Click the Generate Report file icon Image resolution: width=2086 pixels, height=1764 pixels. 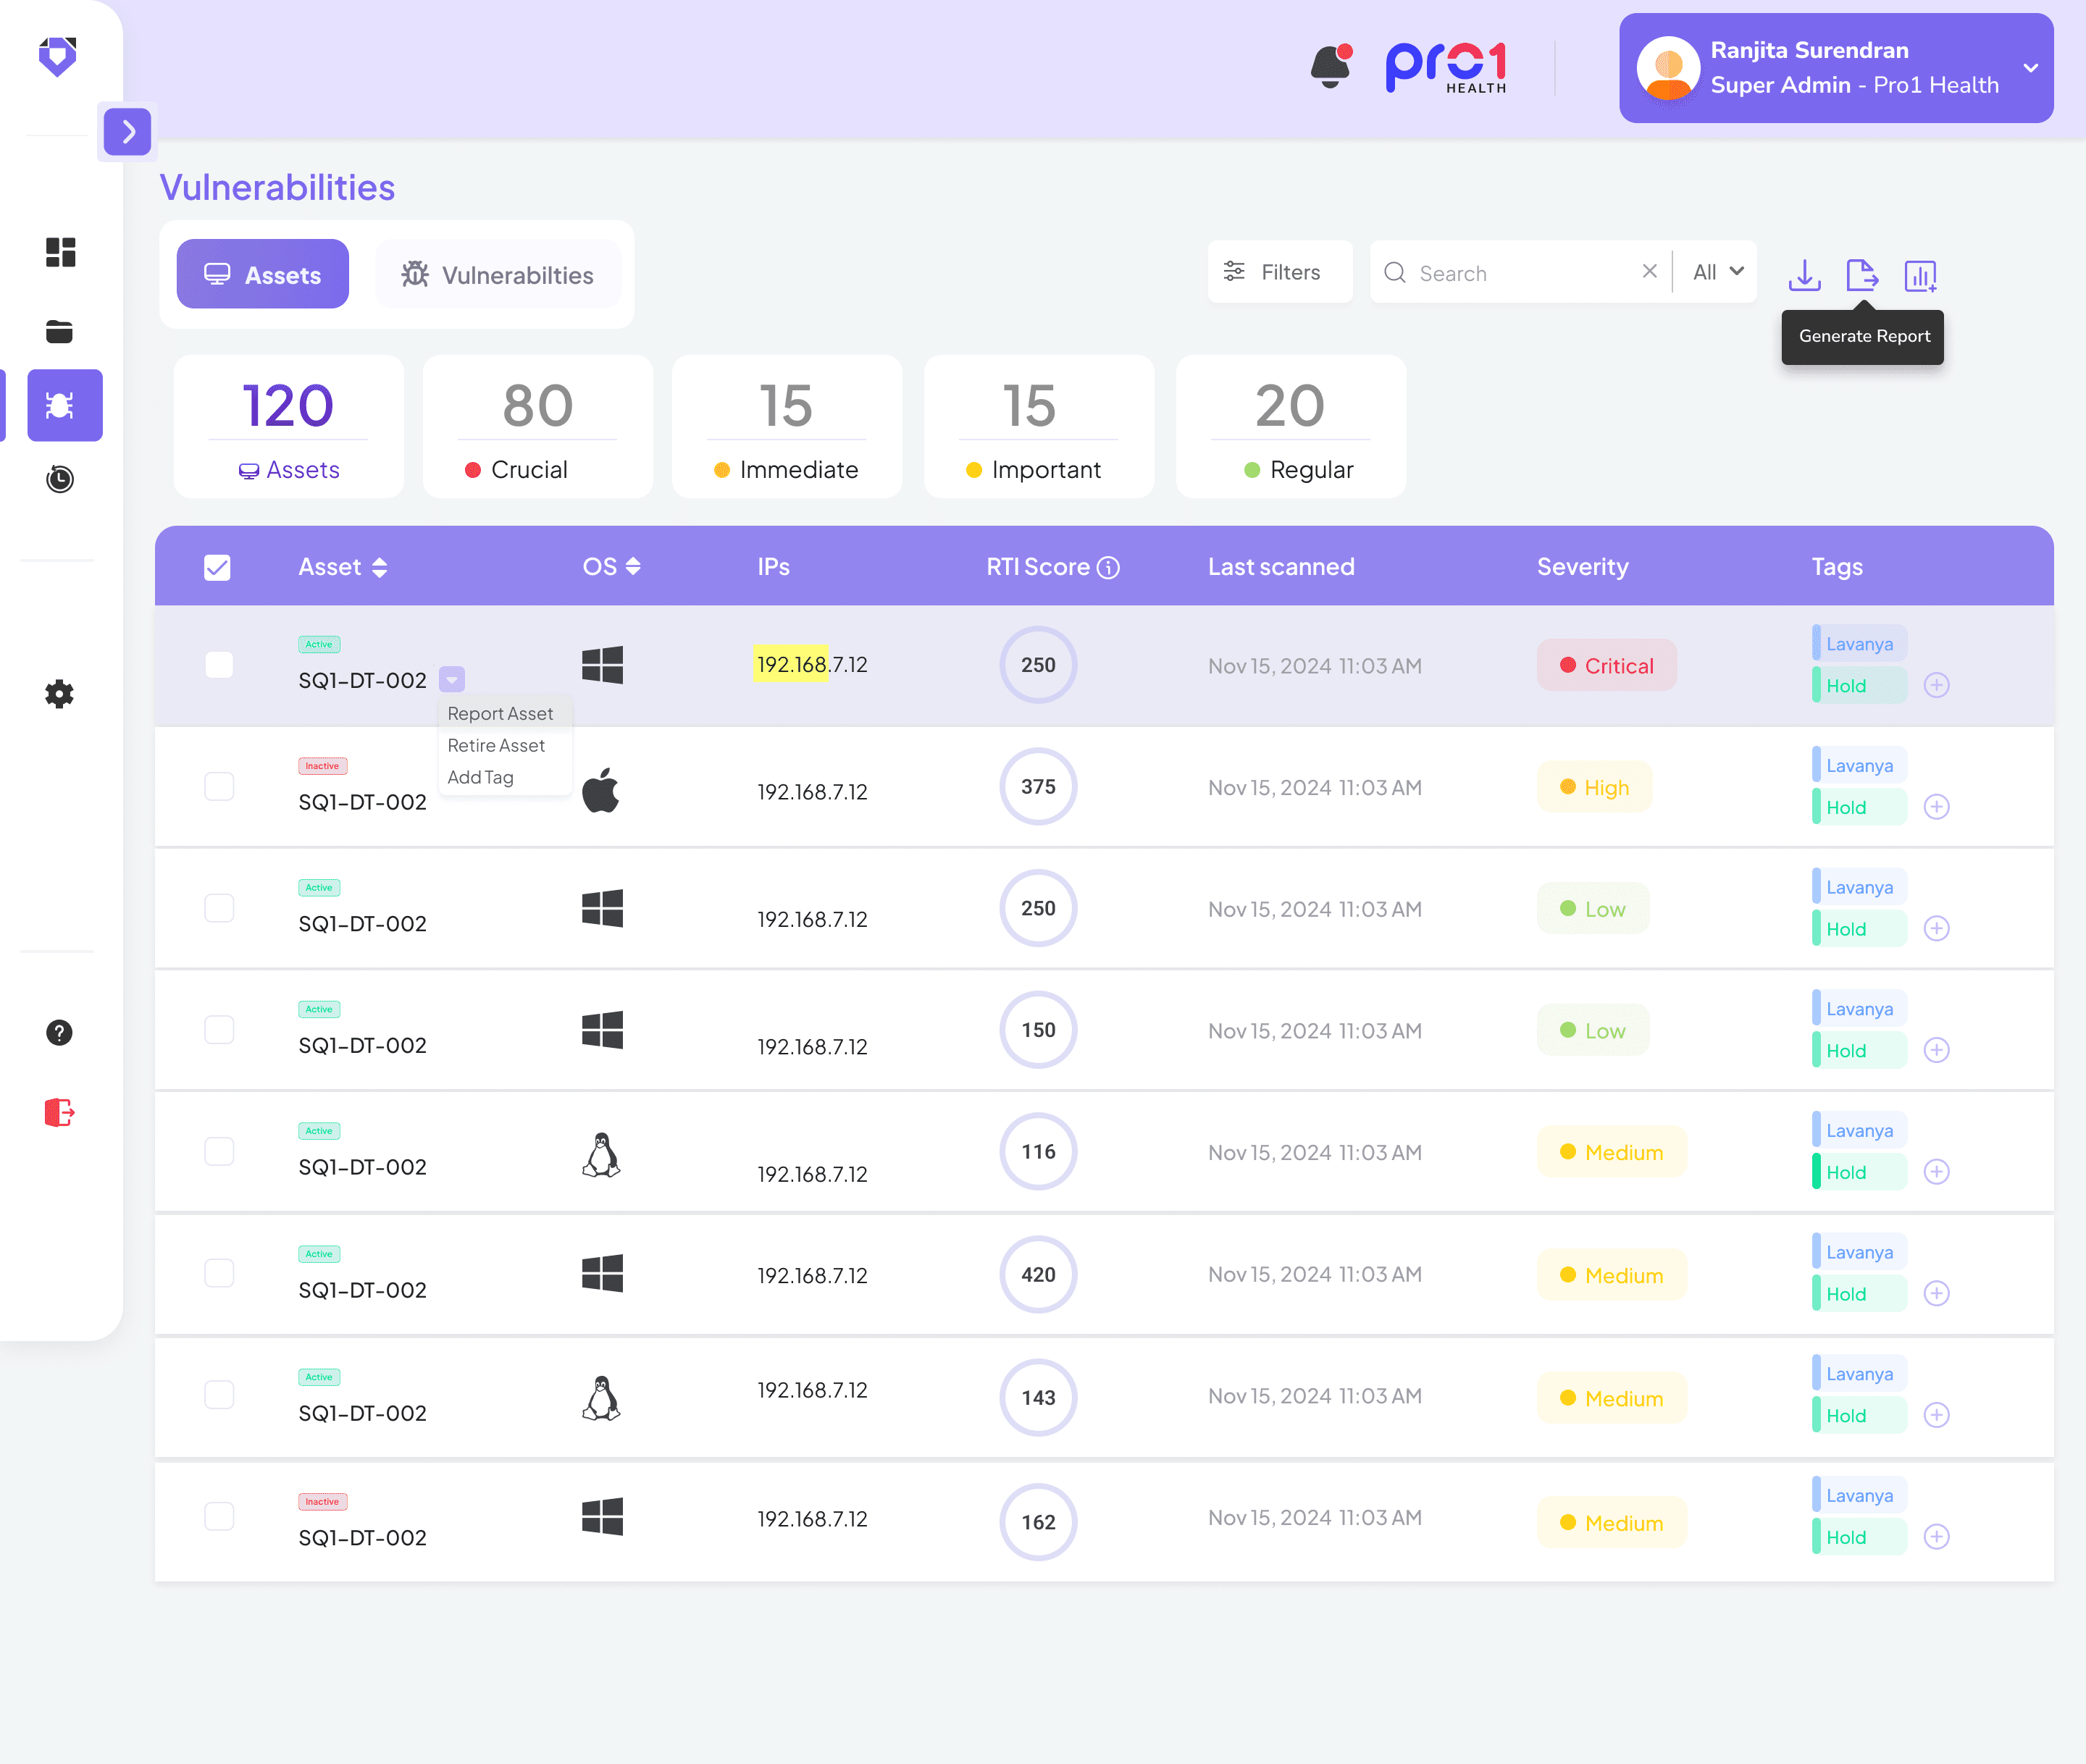click(x=1861, y=275)
